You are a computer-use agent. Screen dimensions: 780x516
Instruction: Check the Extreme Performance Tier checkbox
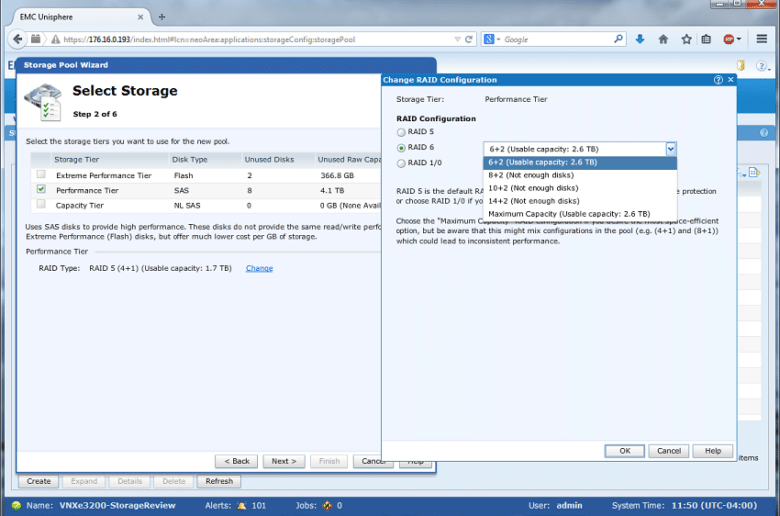tap(41, 174)
